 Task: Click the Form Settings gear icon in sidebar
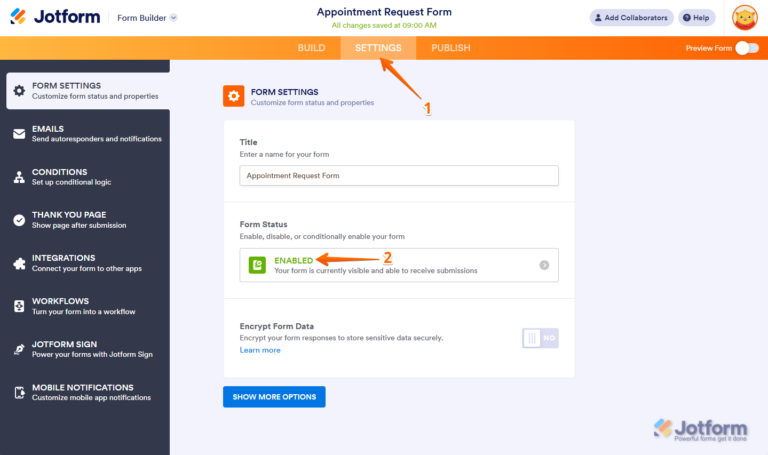pos(19,91)
